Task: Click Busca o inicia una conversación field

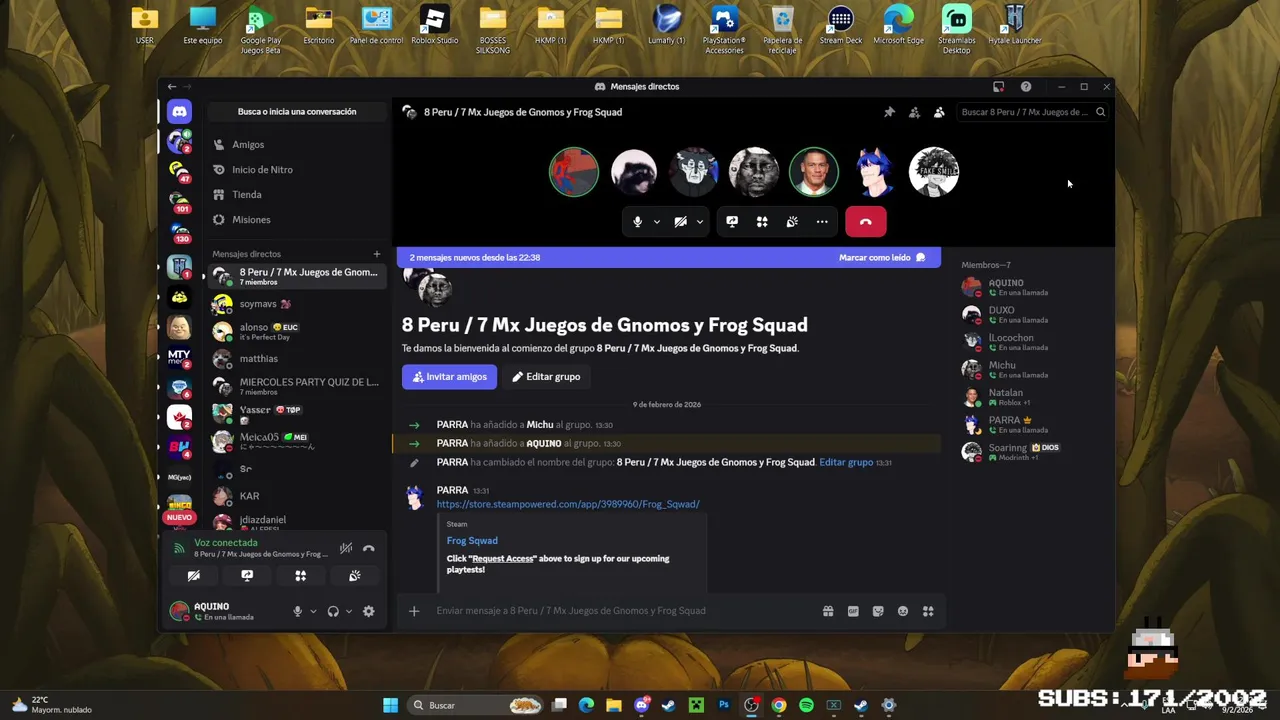Action: pyautogui.click(x=297, y=112)
